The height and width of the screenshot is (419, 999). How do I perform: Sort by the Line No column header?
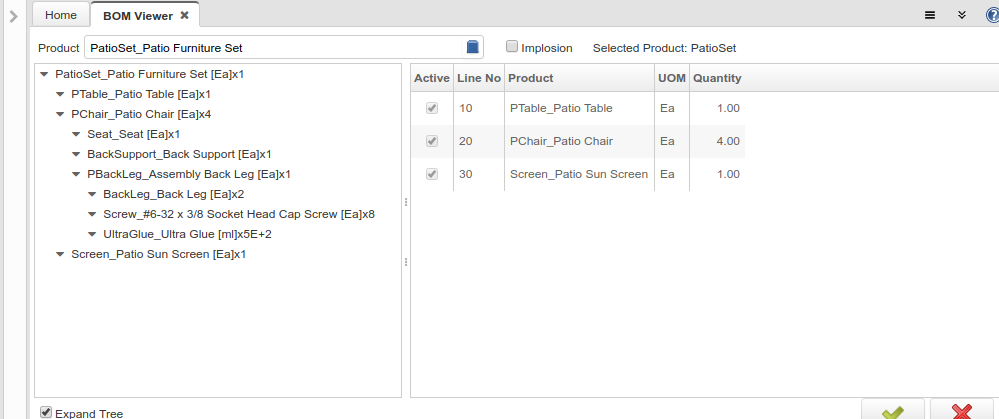pos(478,78)
